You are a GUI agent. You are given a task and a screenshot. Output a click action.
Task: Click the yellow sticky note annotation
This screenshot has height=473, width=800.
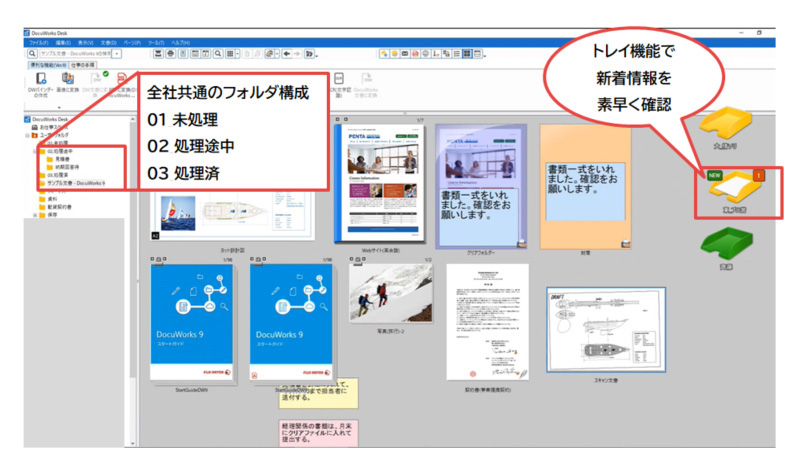(x=318, y=394)
